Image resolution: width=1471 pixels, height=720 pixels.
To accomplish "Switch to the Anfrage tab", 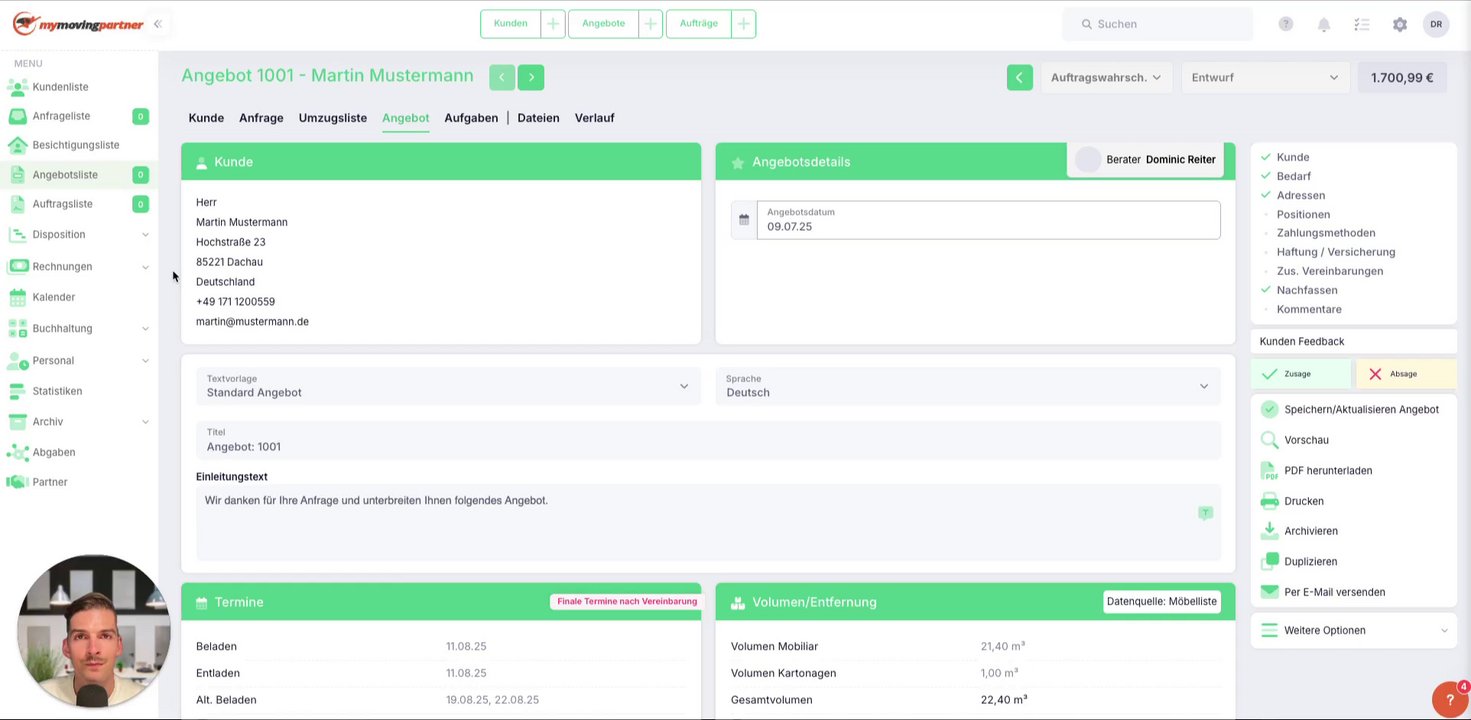I will pyautogui.click(x=261, y=118).
